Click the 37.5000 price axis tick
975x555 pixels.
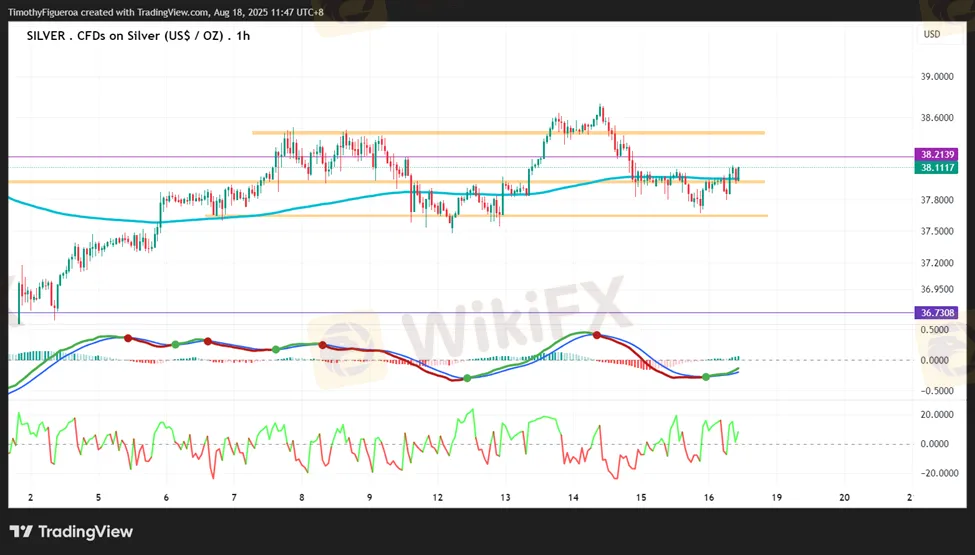pos(937,231)
